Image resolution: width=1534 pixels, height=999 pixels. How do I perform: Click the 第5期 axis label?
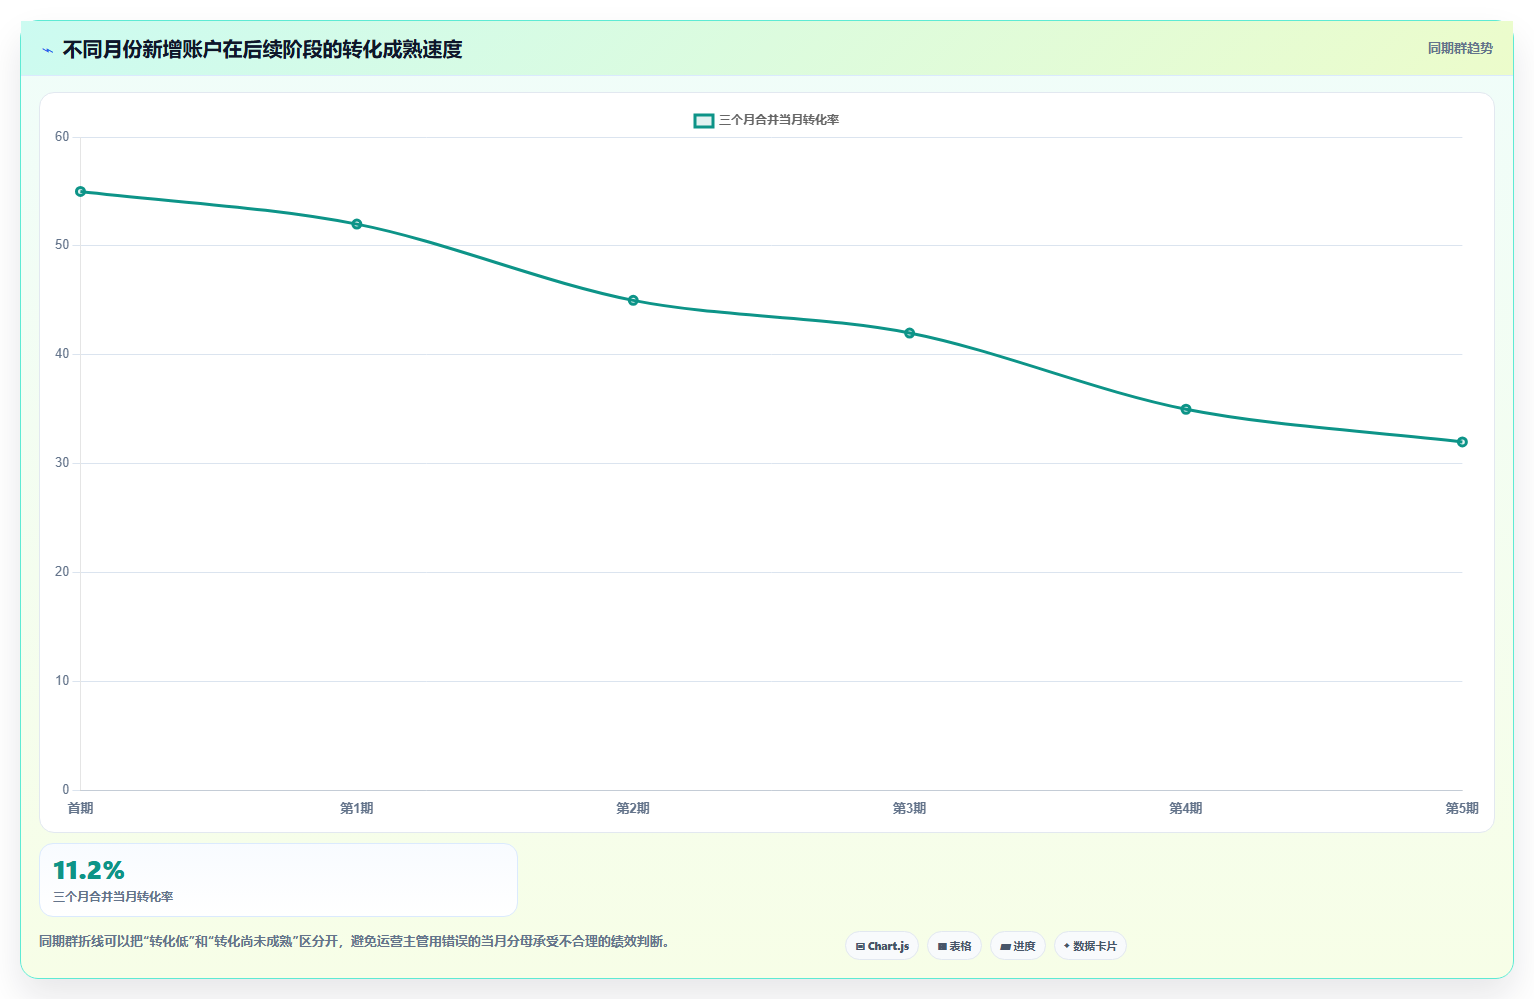[x=1462, y=808]
